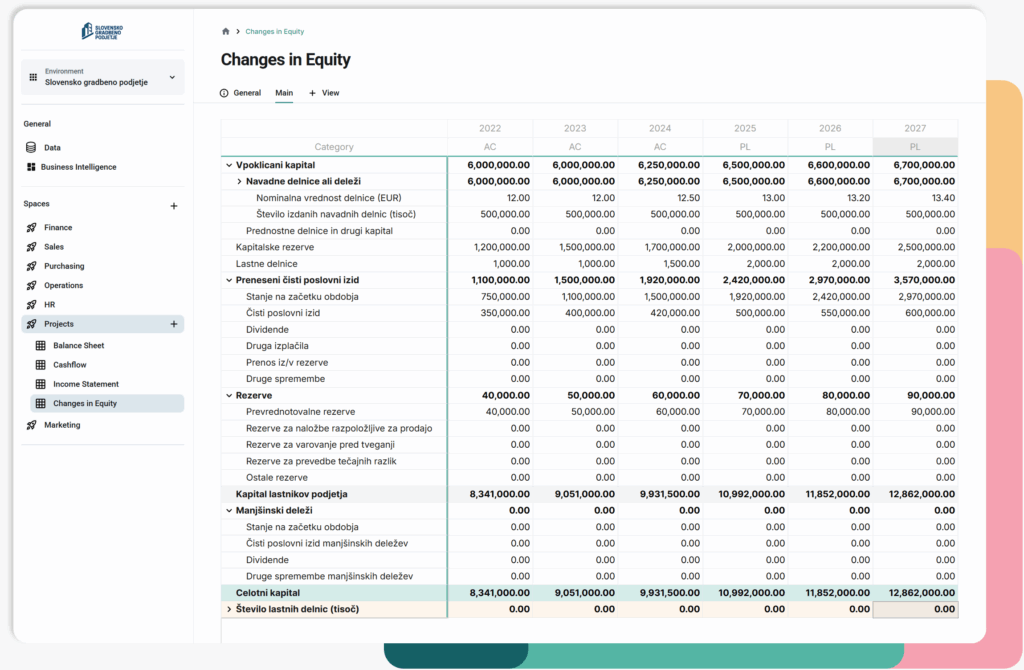
Task: Expand the Število lastnih delnic row
Action: [228, 609]
